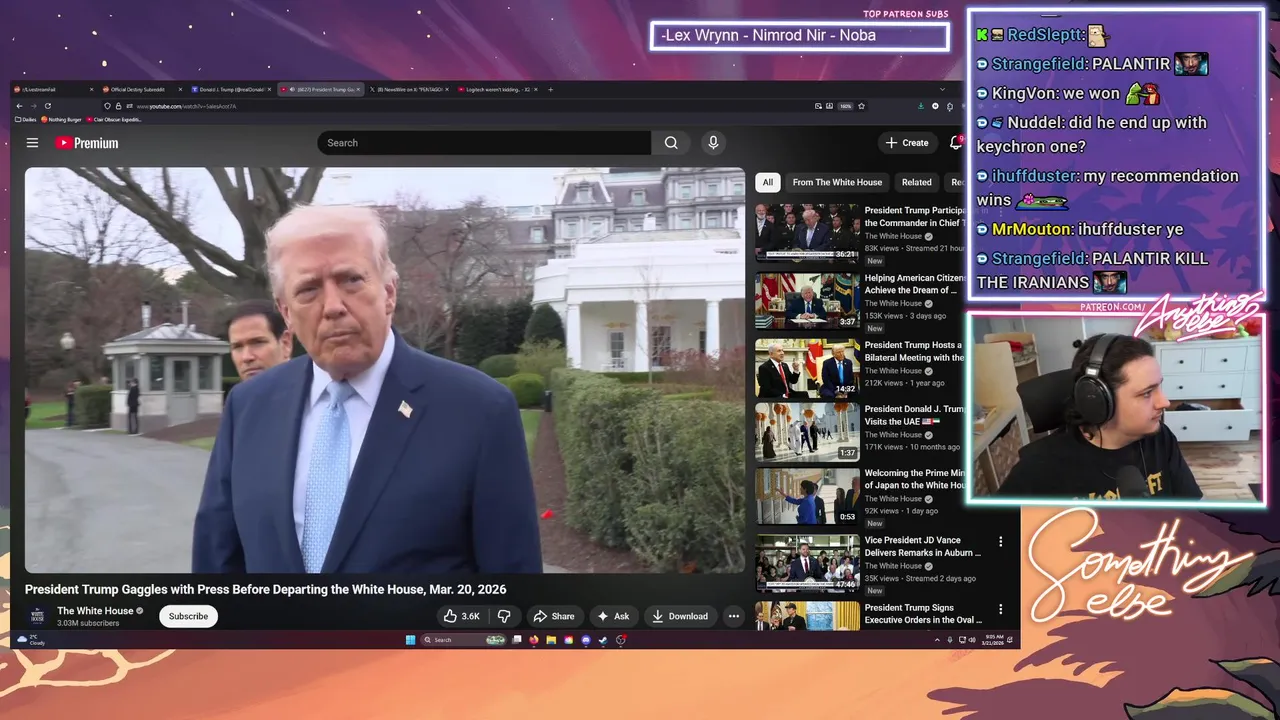
Task: Go back with the browser back arrow
Action: [19, 106]
